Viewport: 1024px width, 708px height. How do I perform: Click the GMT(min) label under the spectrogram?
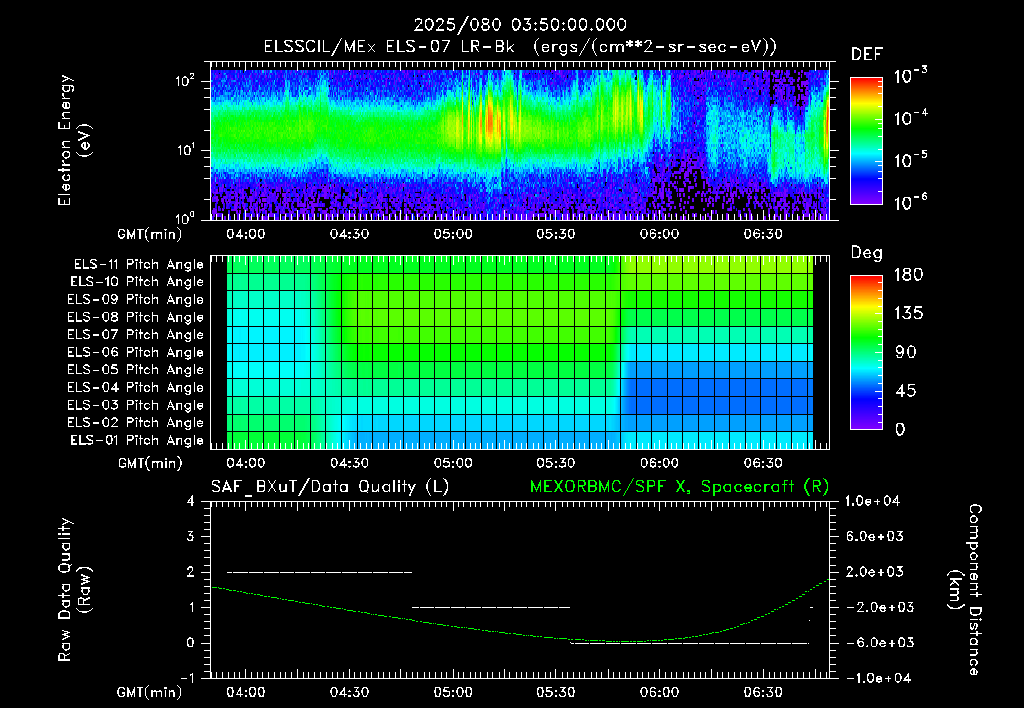[x=150, y=234]
